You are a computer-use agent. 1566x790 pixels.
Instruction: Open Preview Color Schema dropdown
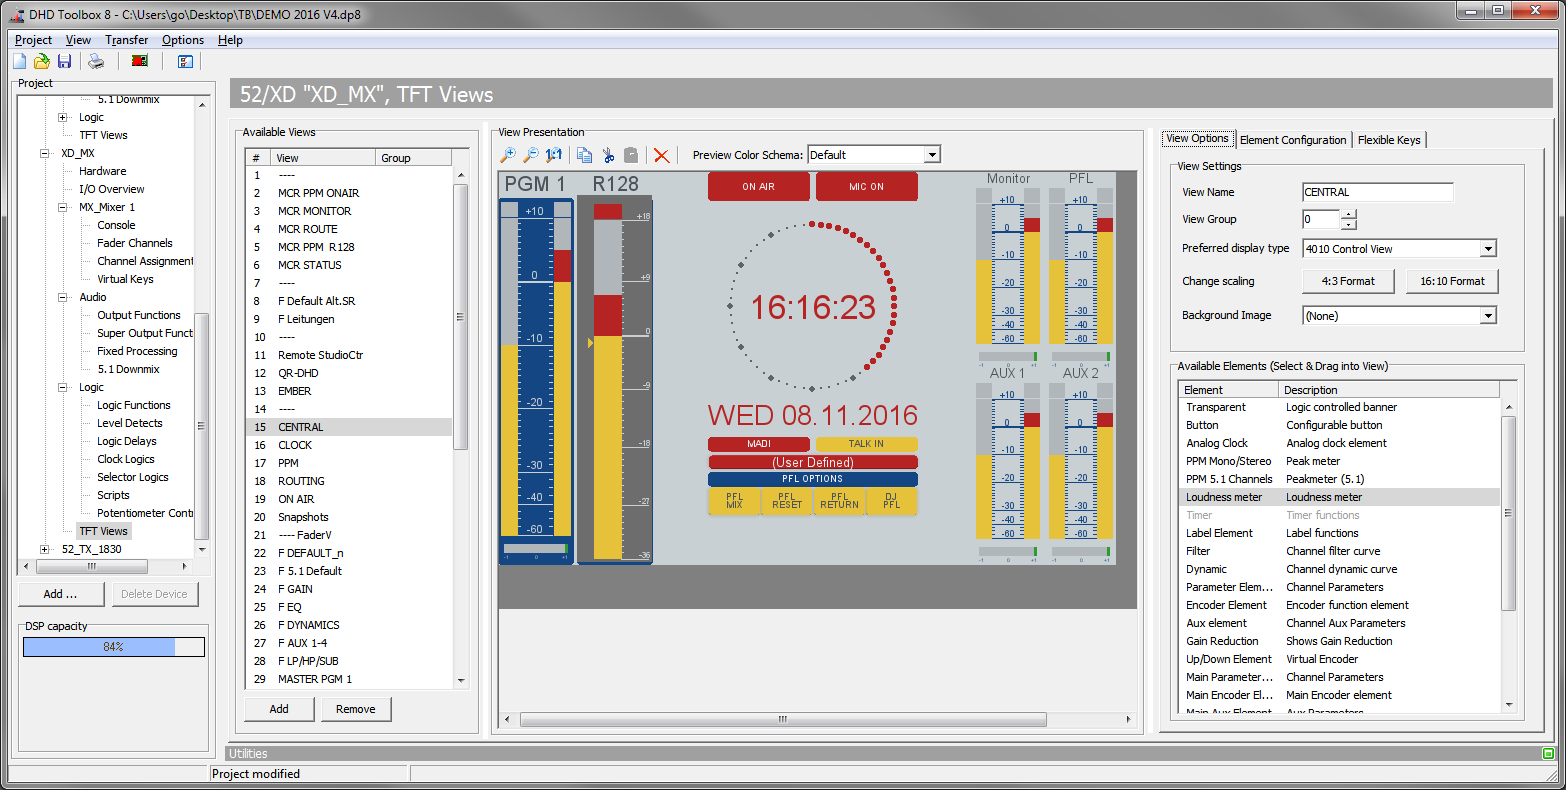click(x=932, y=155)
